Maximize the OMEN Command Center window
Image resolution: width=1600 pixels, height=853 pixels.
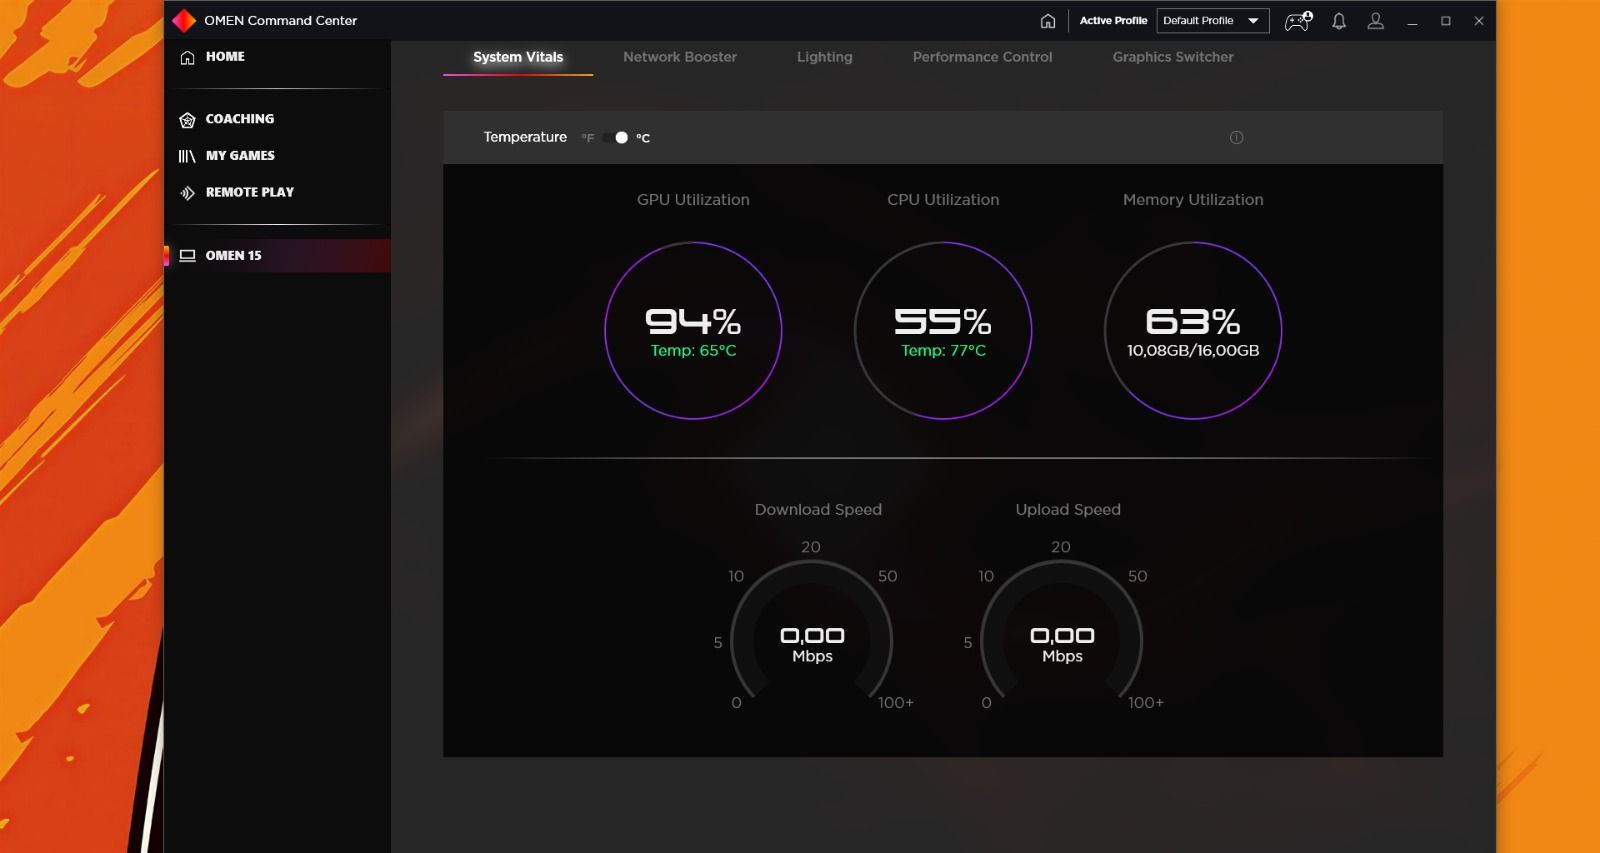1445,21
